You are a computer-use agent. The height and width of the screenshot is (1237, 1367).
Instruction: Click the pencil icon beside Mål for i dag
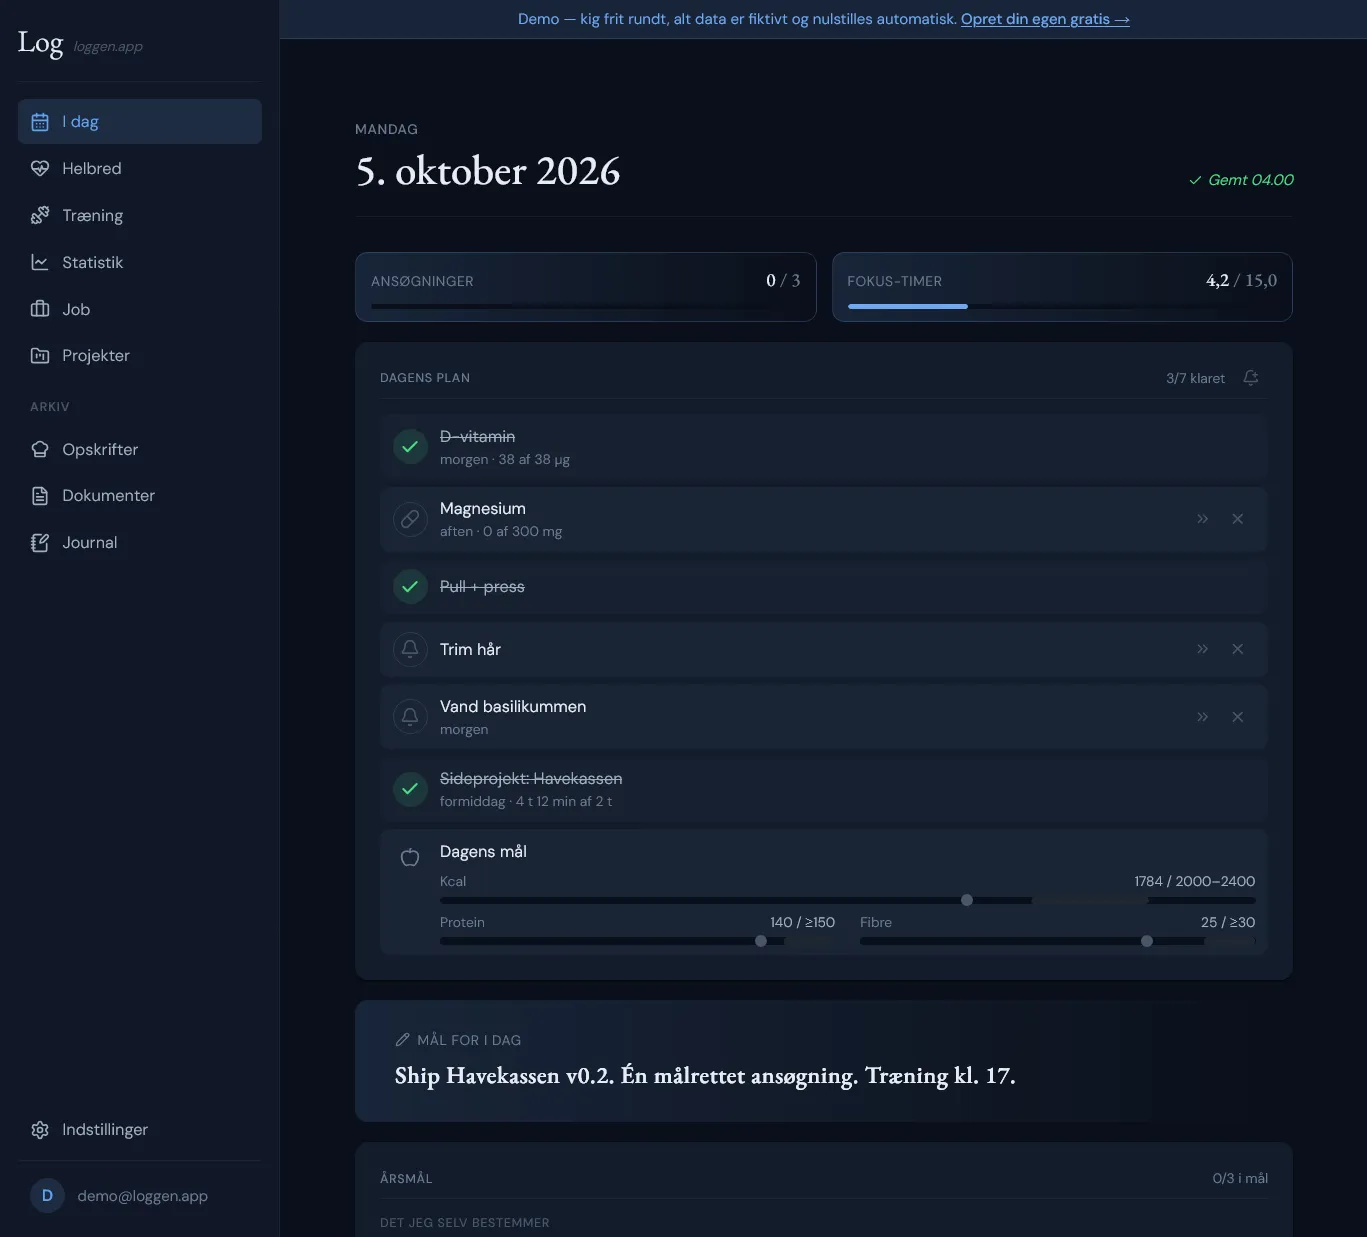pos(403,1040)
